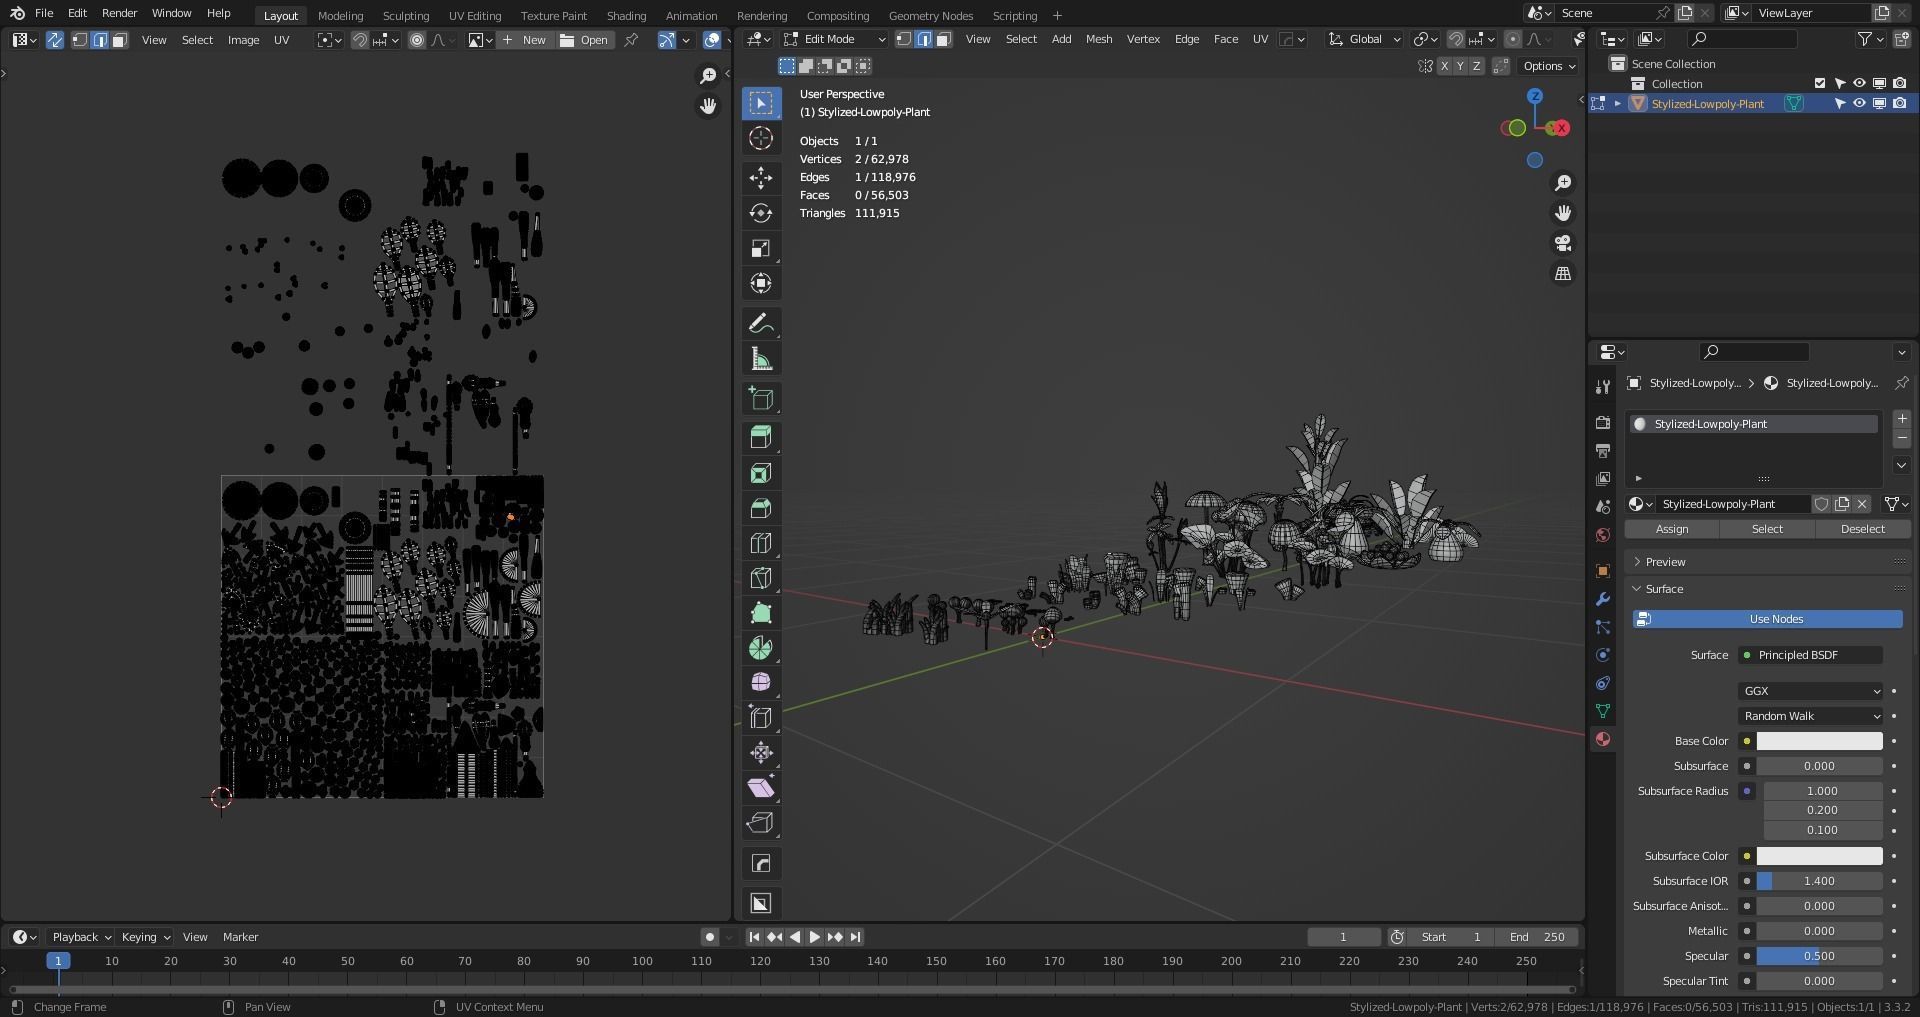Choose the Knife tool
The image size is (1920, 1017).
click(761, 578)
